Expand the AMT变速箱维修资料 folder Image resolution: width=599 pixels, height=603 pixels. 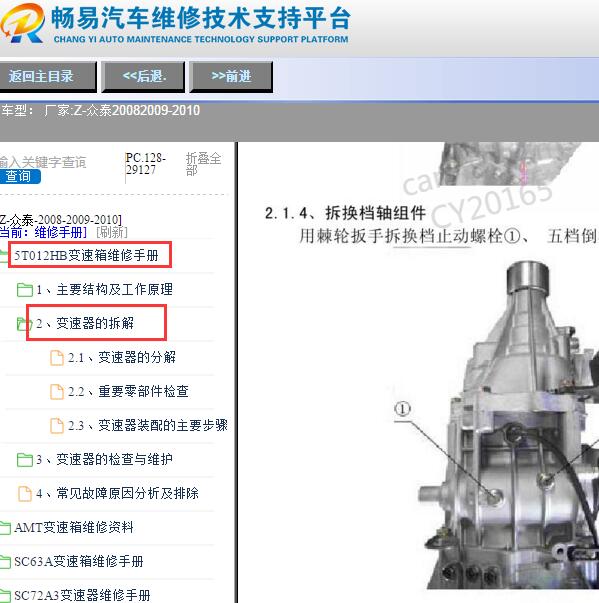tap(74, 527)
